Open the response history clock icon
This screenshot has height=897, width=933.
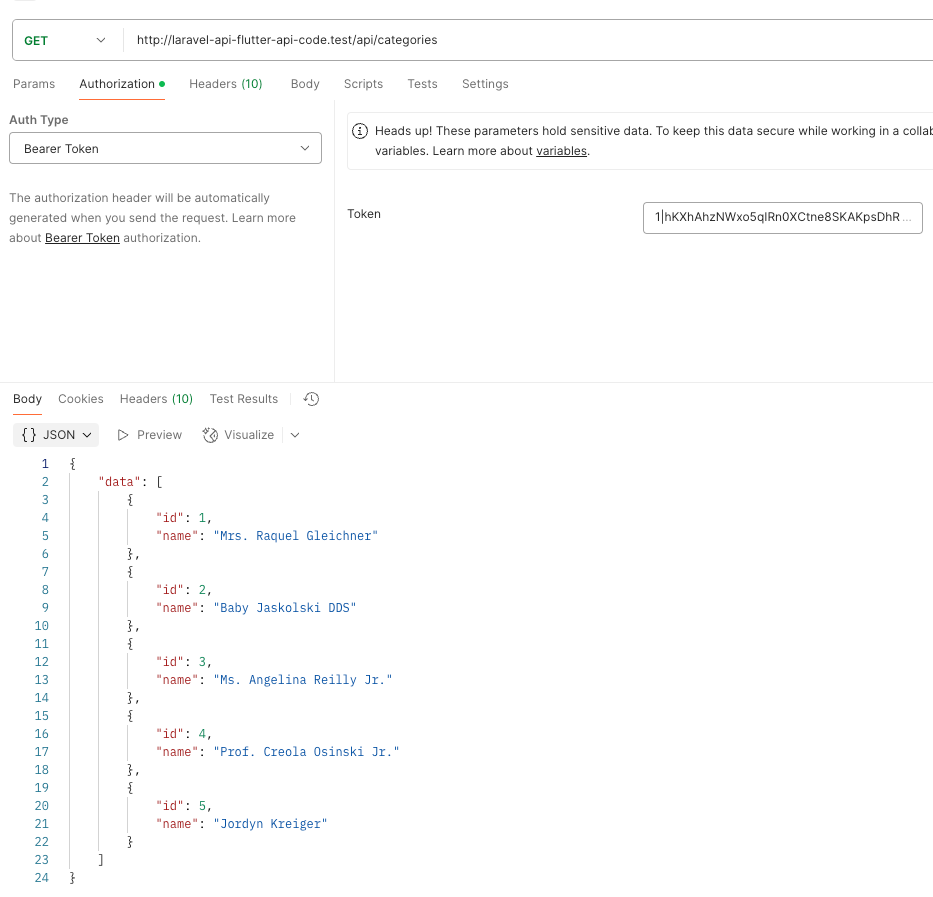[311, 399]
